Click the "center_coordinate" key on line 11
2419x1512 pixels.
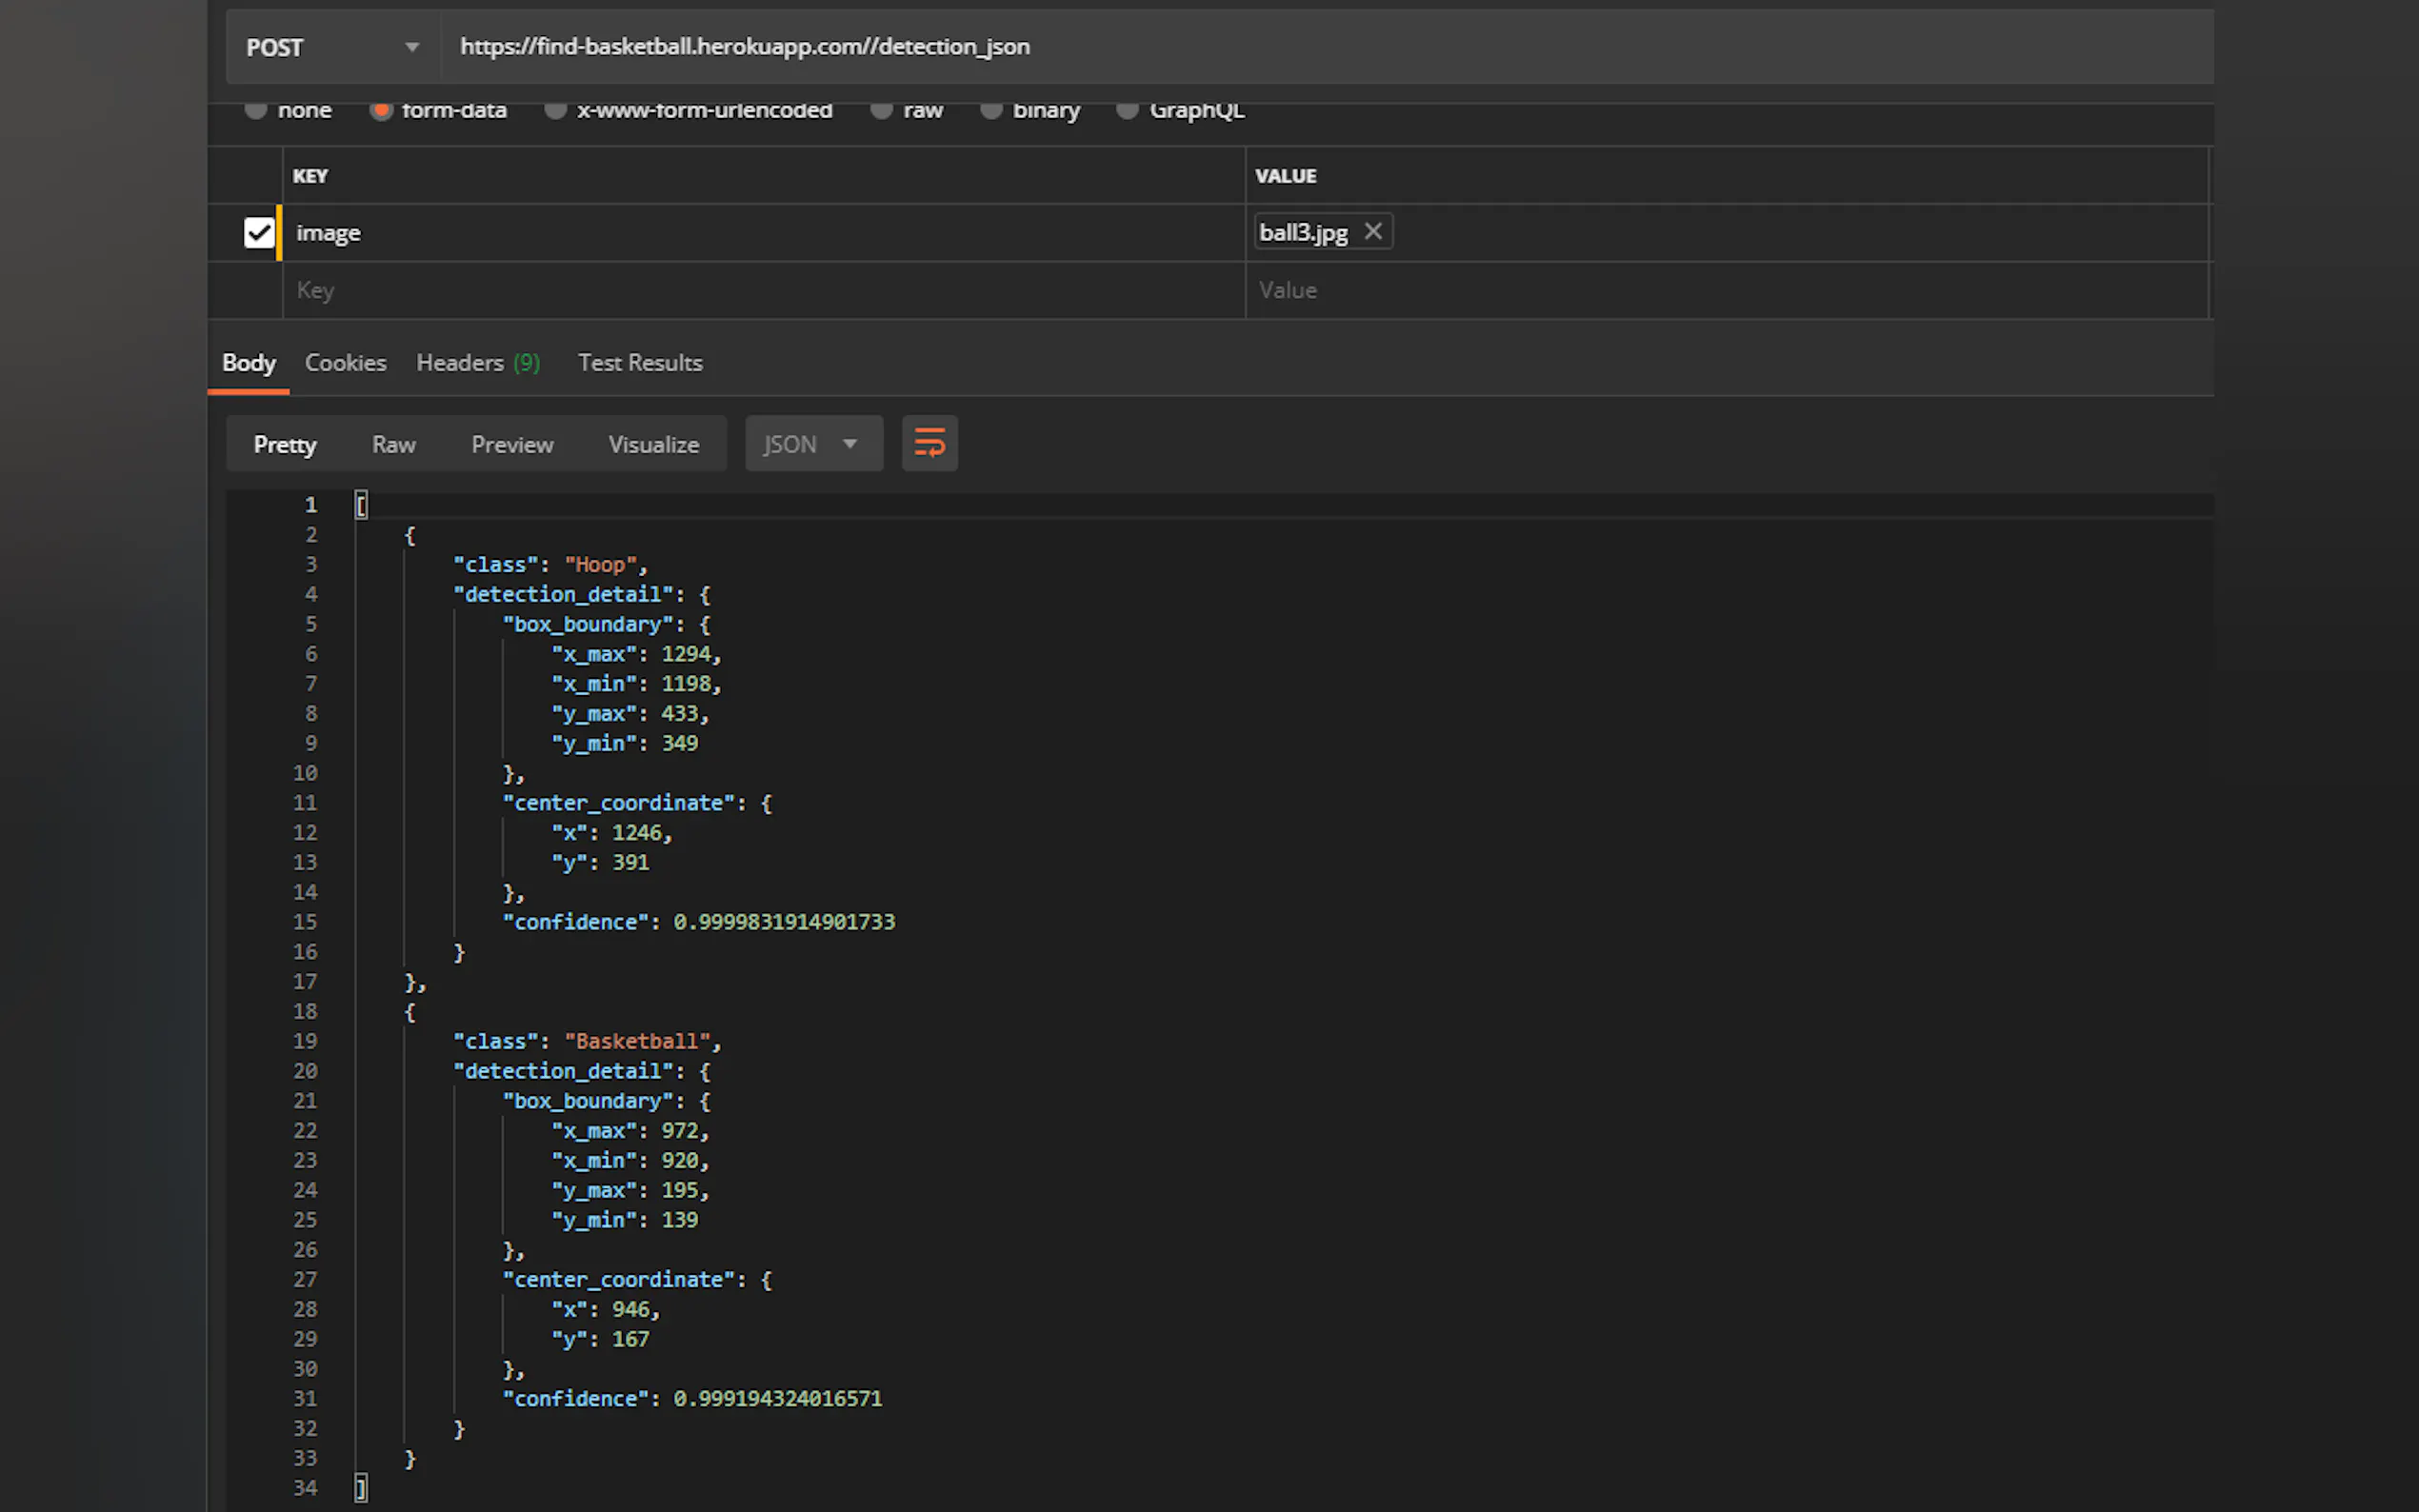pyautogui.click(x=619, y=804)
